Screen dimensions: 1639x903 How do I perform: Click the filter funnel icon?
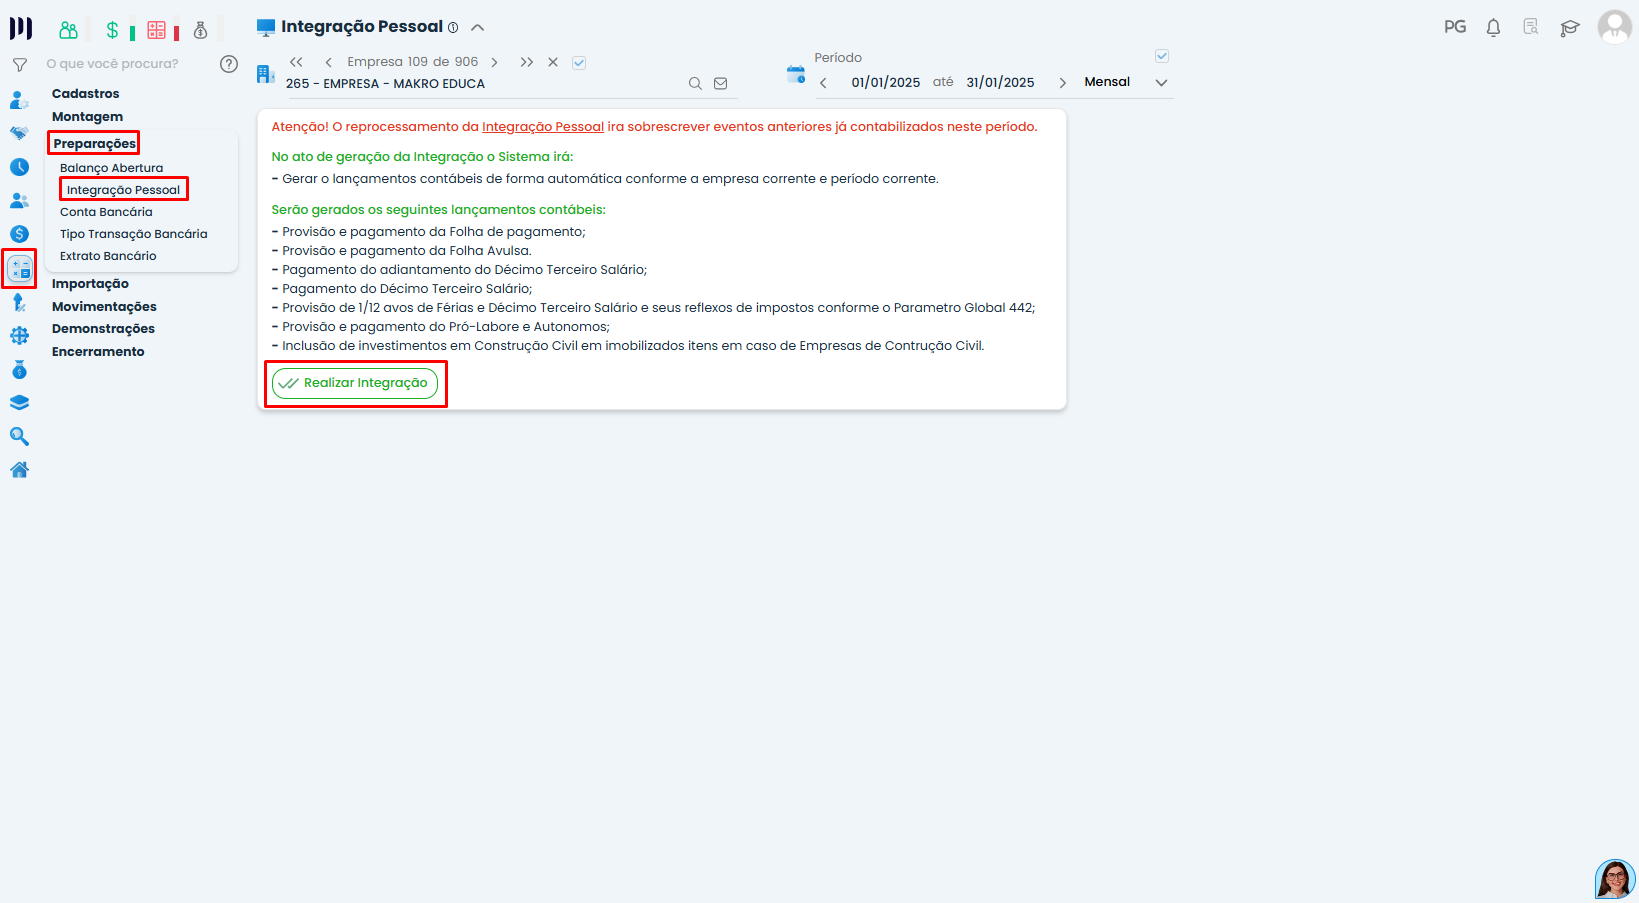click(x=19, y=65)
